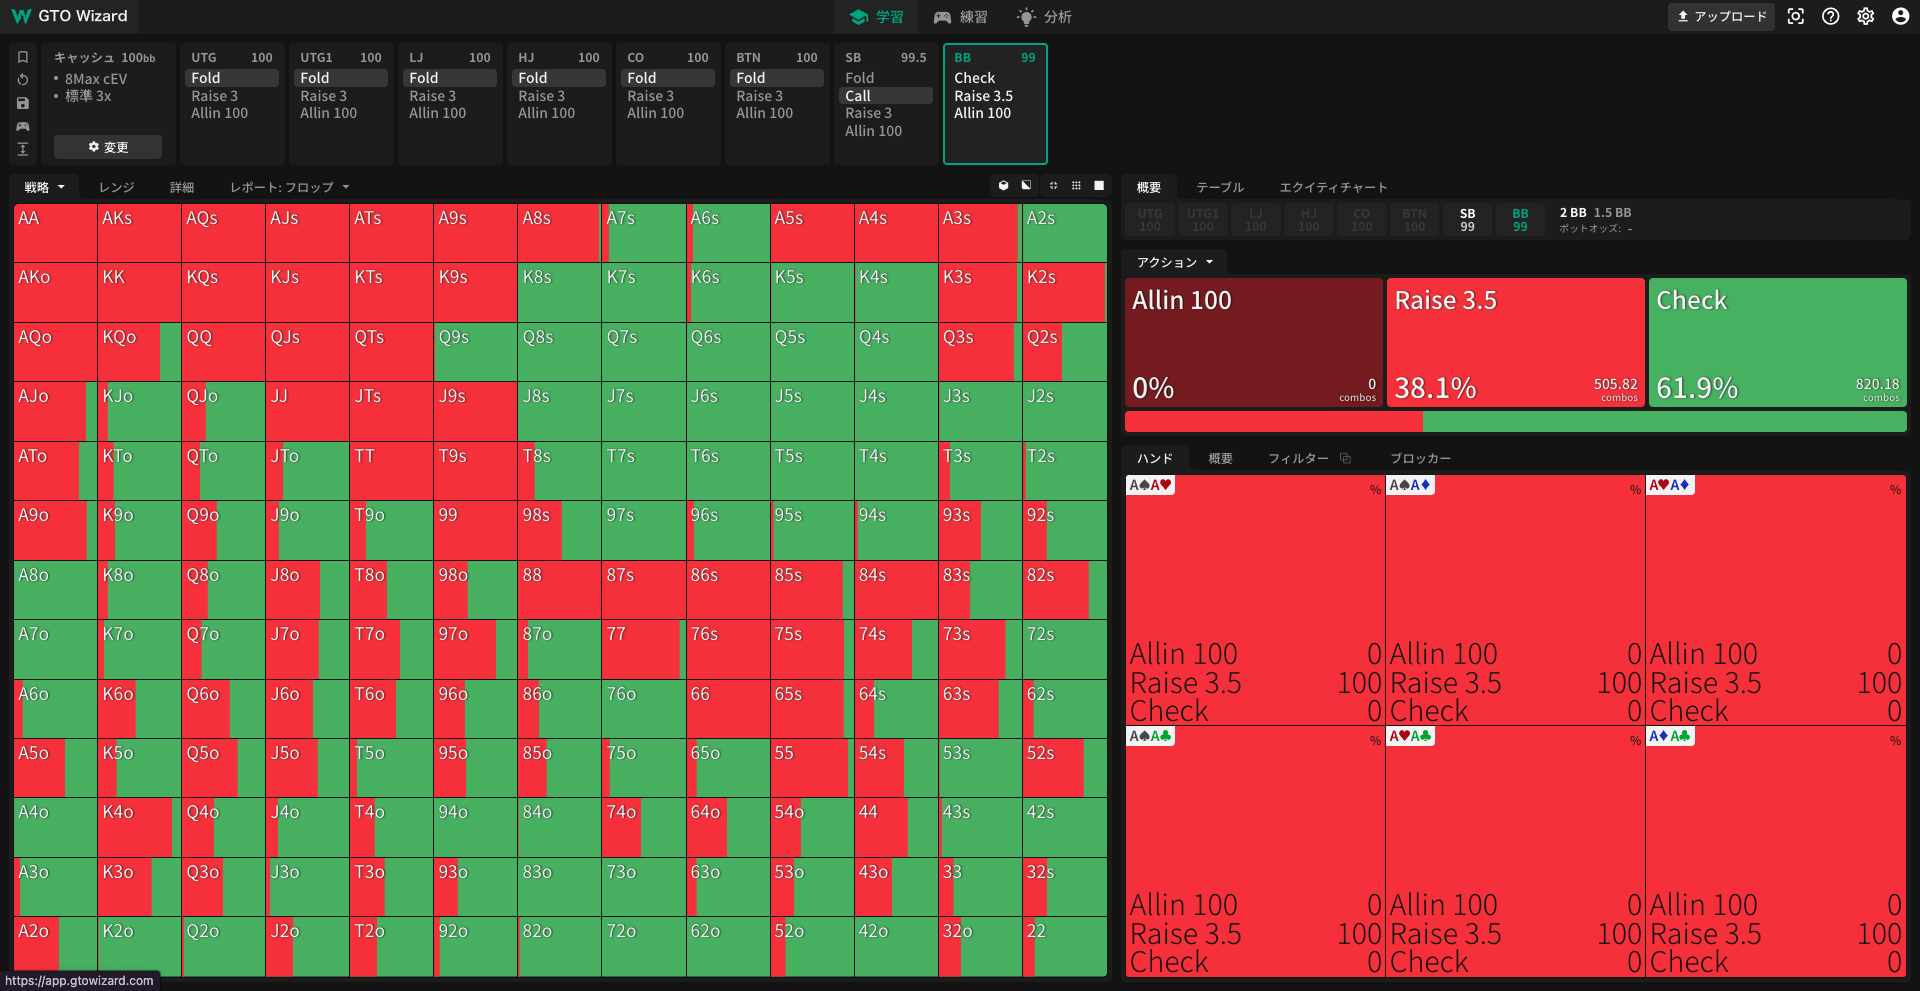Select the Allin 100 action card
Image resolution: width=1920 pixels, height=991 pixels.
pyautogui.click(x=1254, y=342)
